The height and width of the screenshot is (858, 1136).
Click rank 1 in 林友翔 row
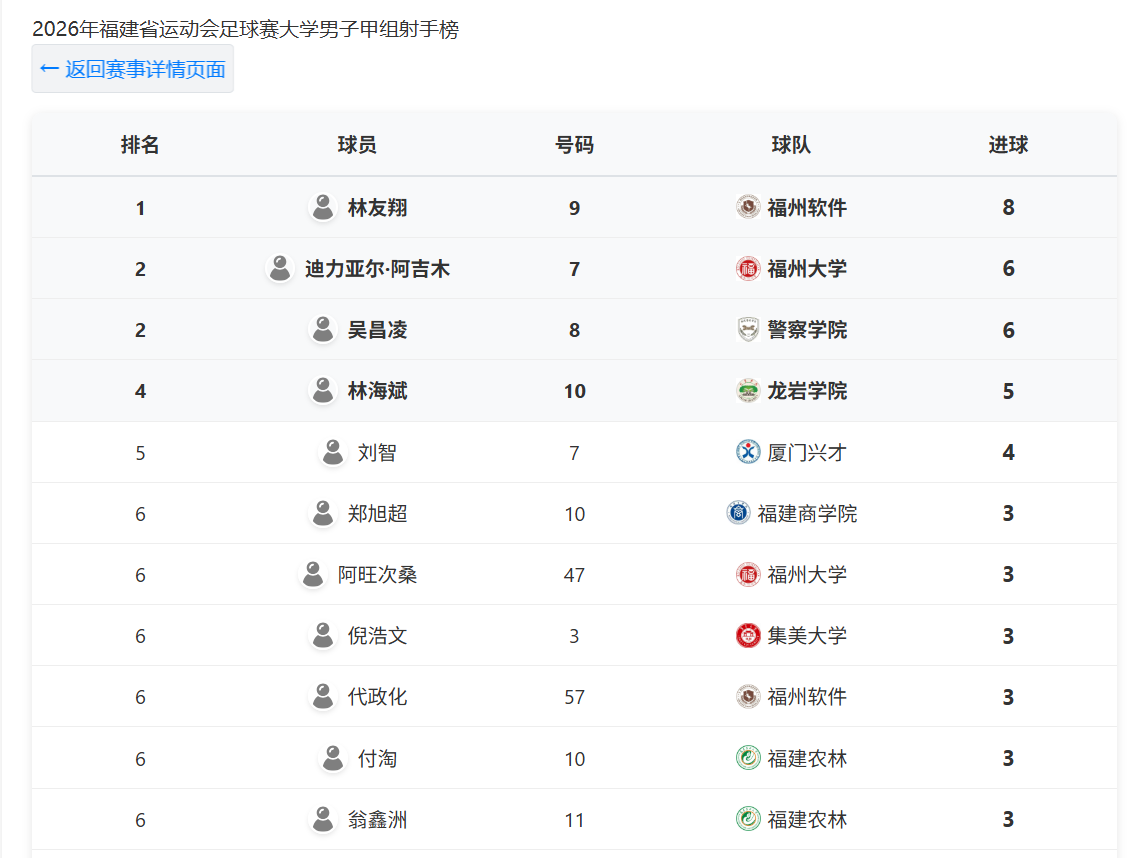coord(141,208)
